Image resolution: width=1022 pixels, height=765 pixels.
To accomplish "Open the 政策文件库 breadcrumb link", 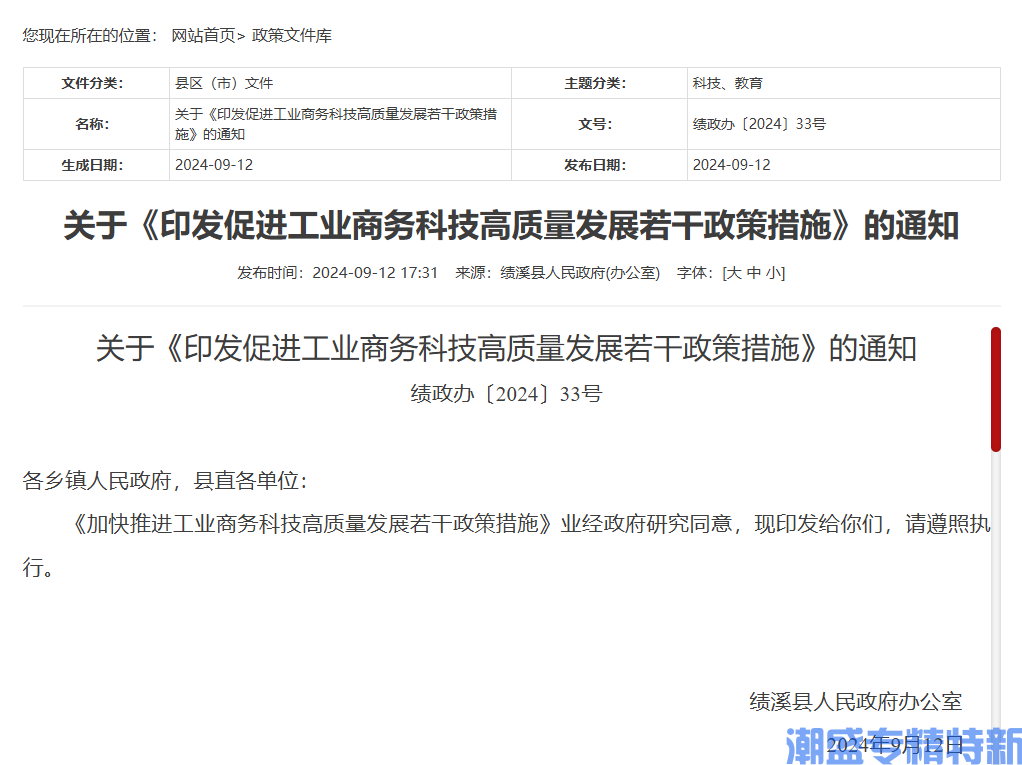I will pyautogui.click(x=292, y=35).
